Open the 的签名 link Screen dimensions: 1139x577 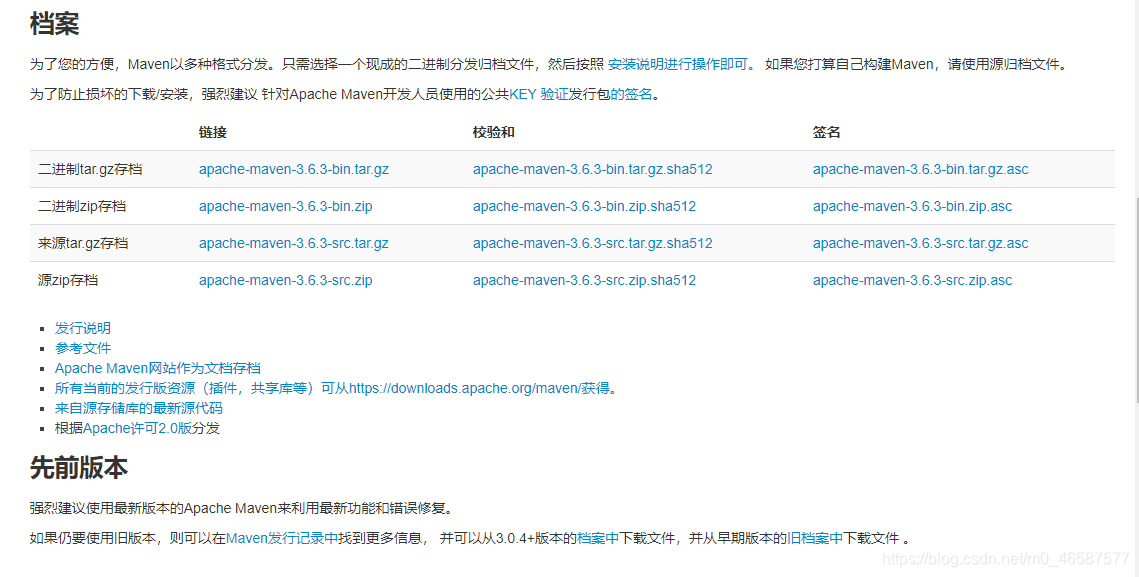pos(631,94)
